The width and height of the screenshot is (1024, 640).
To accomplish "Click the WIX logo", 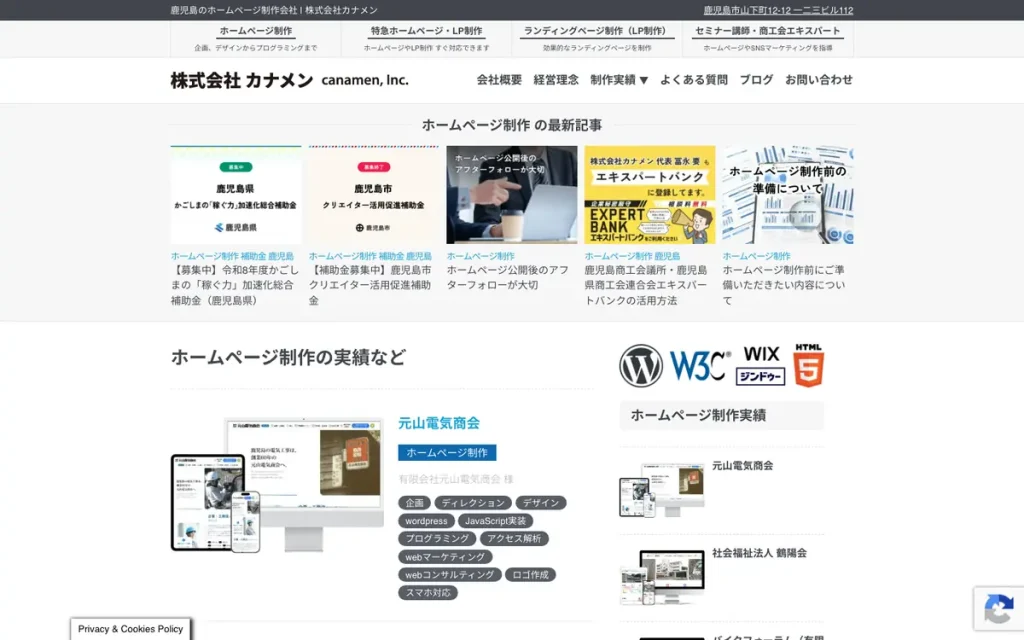I will (761, 354).
